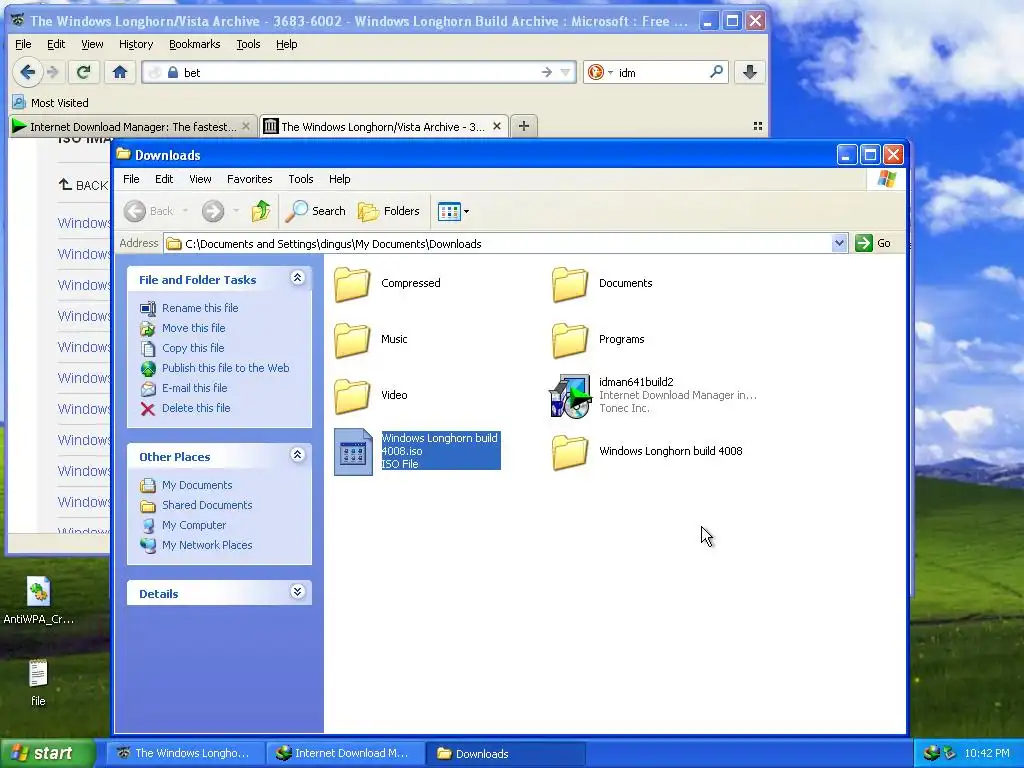
Task: Click Copy this file
Action: click(x=193, y=348)
